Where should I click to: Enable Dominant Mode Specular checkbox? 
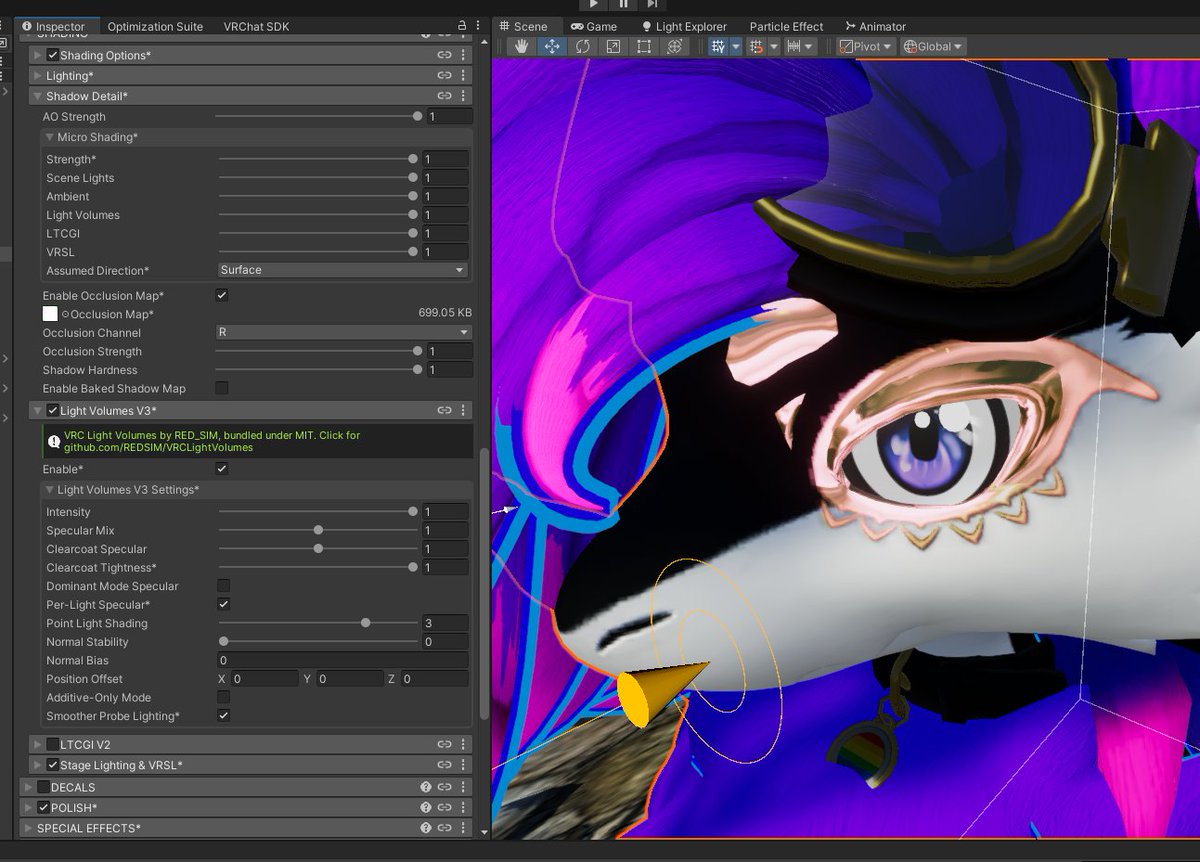click(x=223, y=586)
